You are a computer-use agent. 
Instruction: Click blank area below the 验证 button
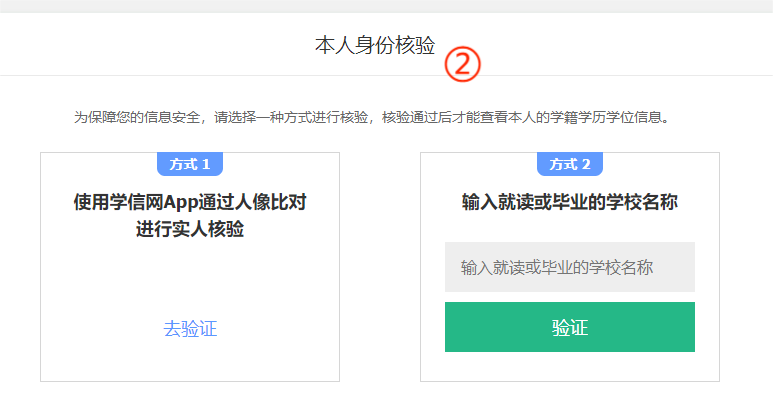point(570,366)
